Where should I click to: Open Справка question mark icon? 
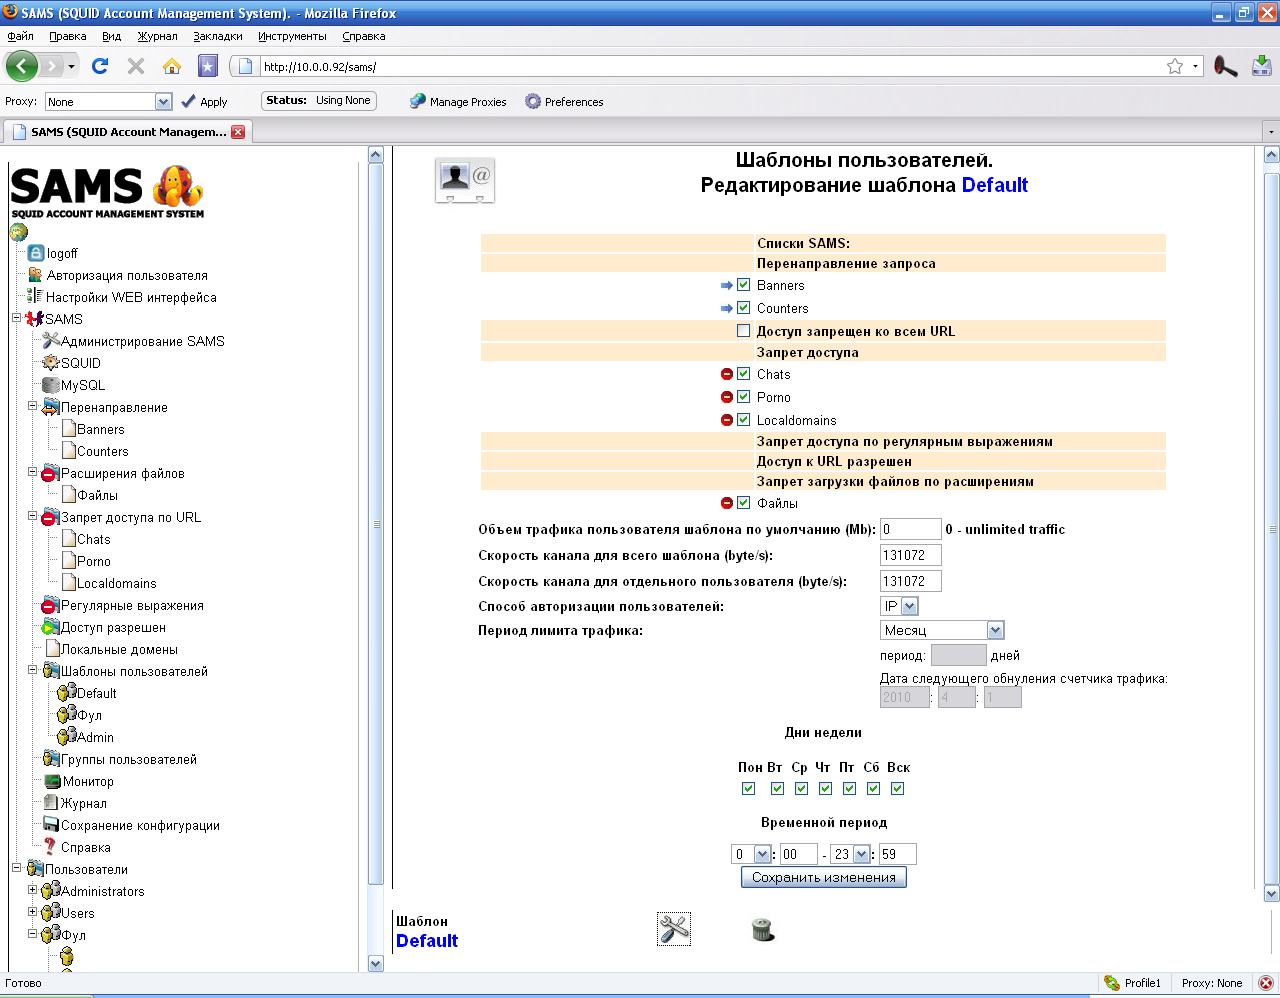[51, 847]
